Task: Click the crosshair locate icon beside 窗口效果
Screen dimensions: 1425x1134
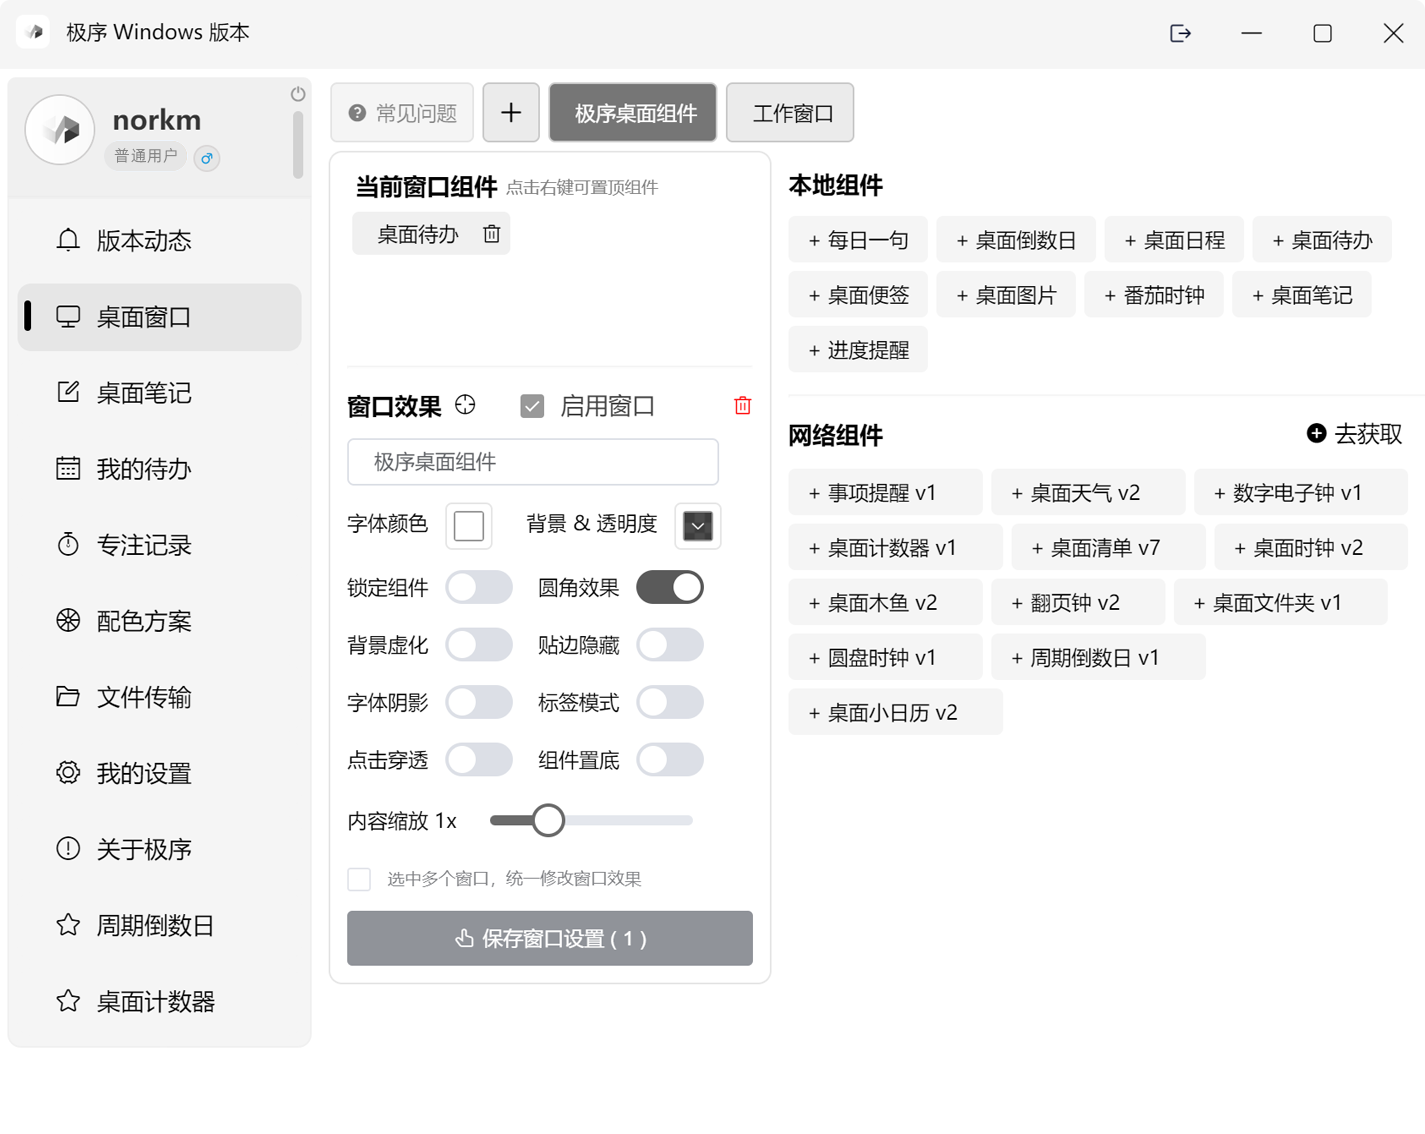Action: point(465,405)
